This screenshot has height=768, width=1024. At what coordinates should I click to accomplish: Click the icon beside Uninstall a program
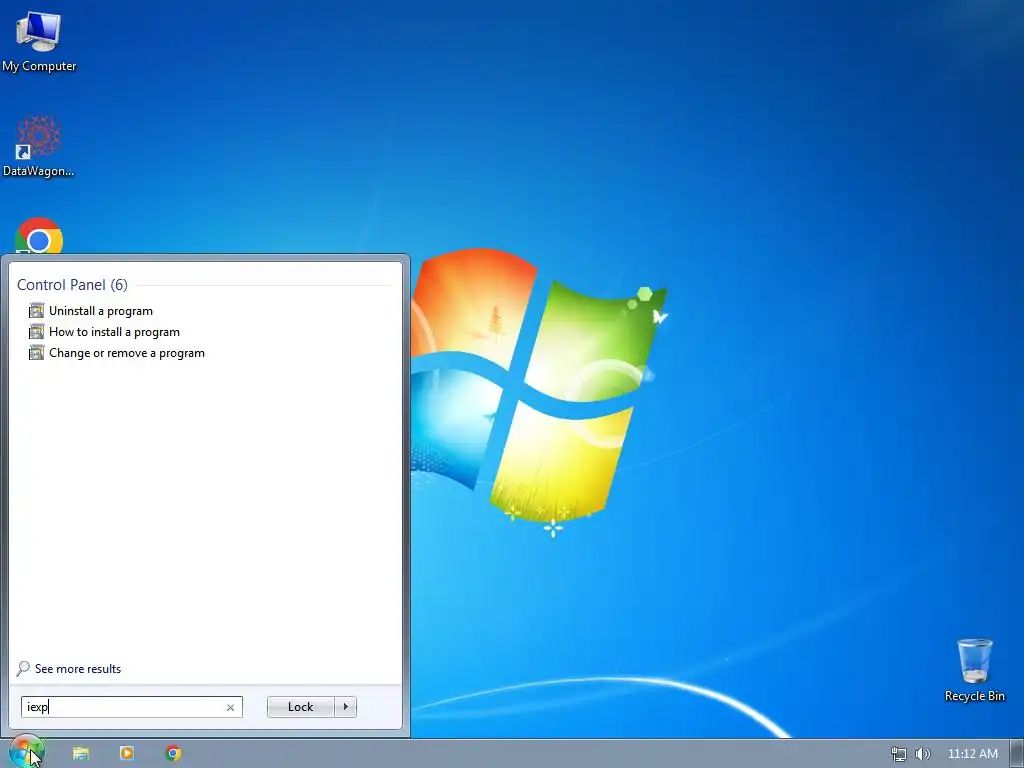(37, 311)
